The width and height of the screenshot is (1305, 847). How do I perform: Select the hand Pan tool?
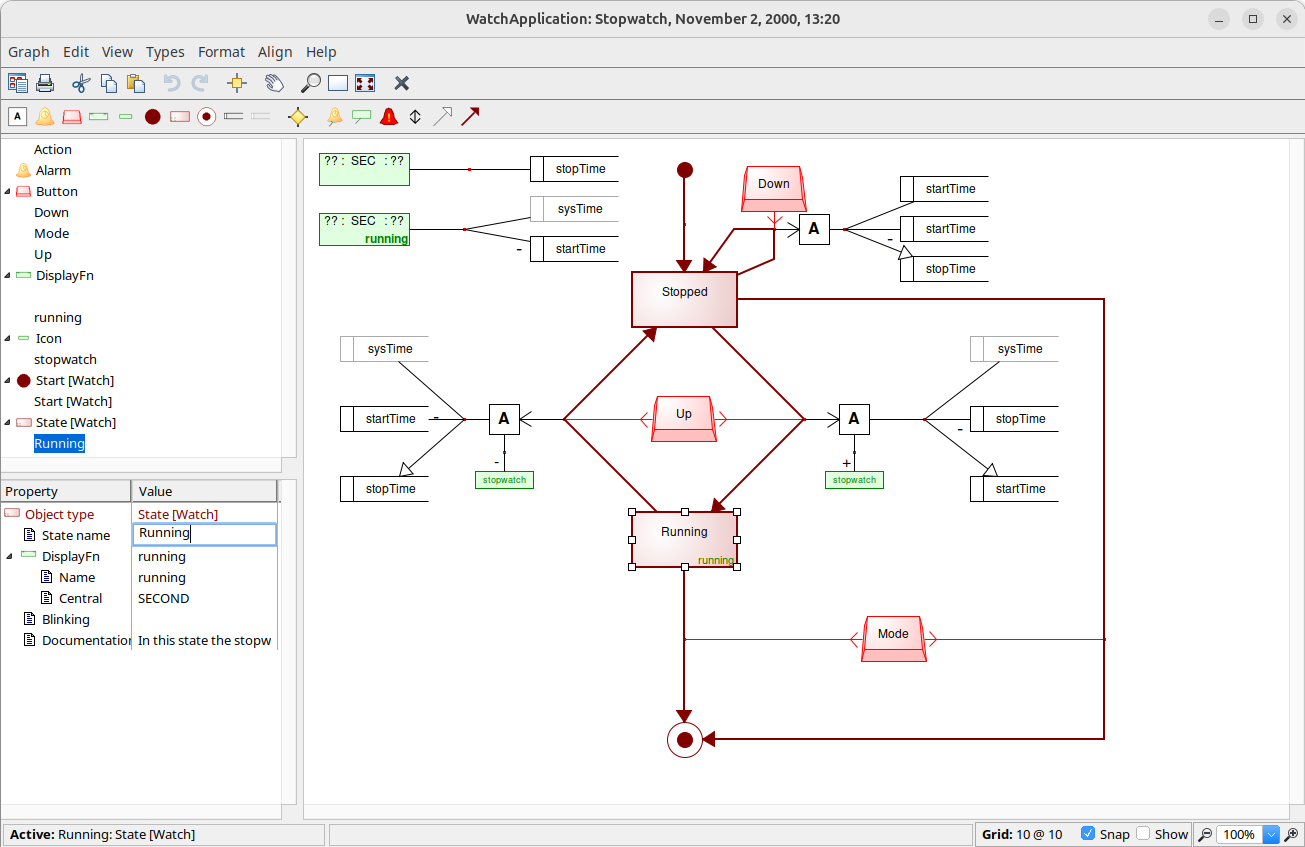[x=274, y=84]
